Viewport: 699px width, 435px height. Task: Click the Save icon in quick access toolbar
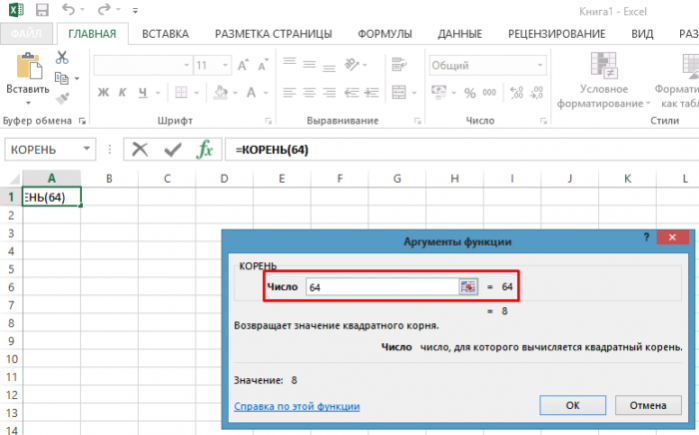click(x=42, y=10)
